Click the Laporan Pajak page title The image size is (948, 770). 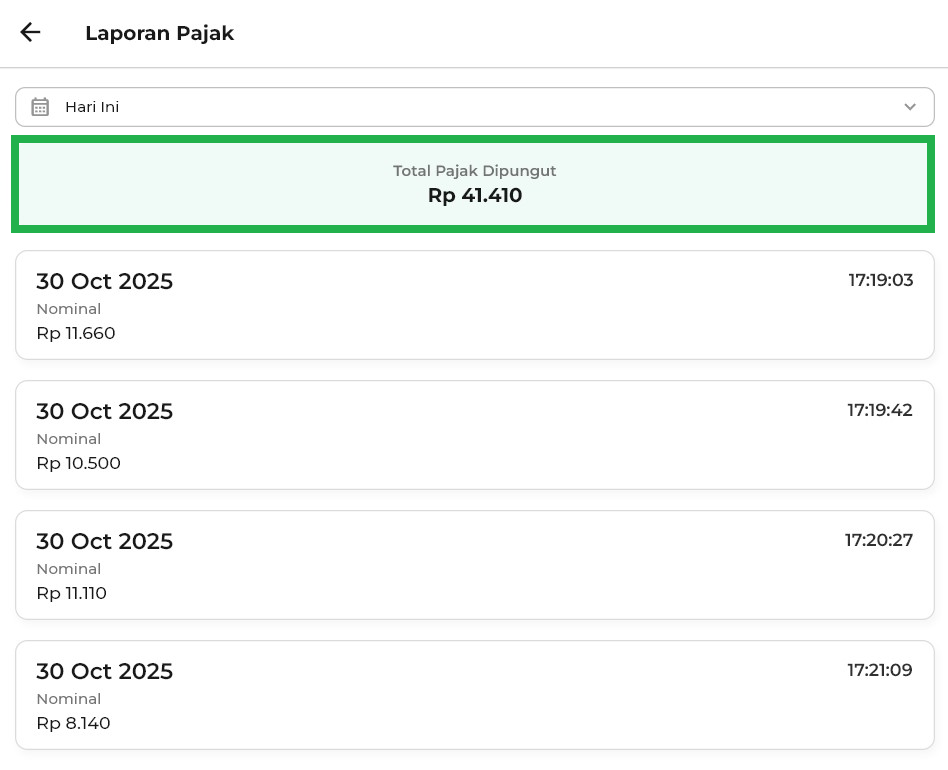[159, 33]
